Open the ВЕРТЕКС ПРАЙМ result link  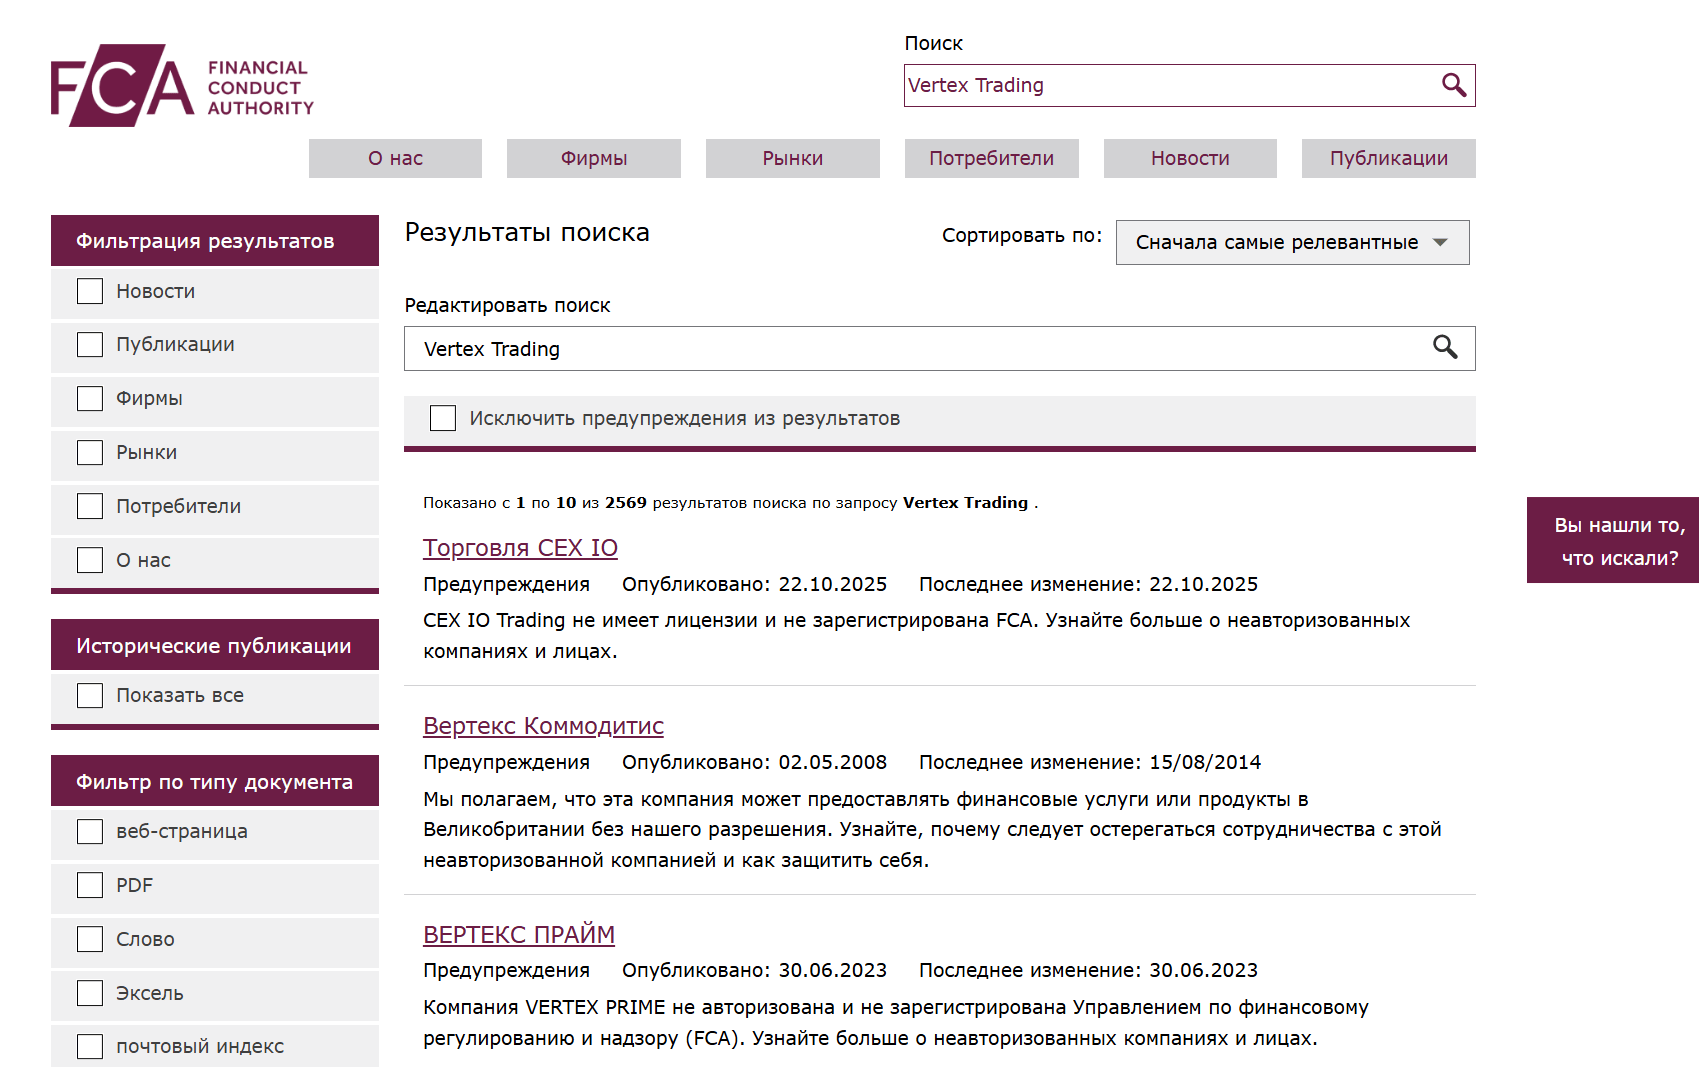(518, 934)
